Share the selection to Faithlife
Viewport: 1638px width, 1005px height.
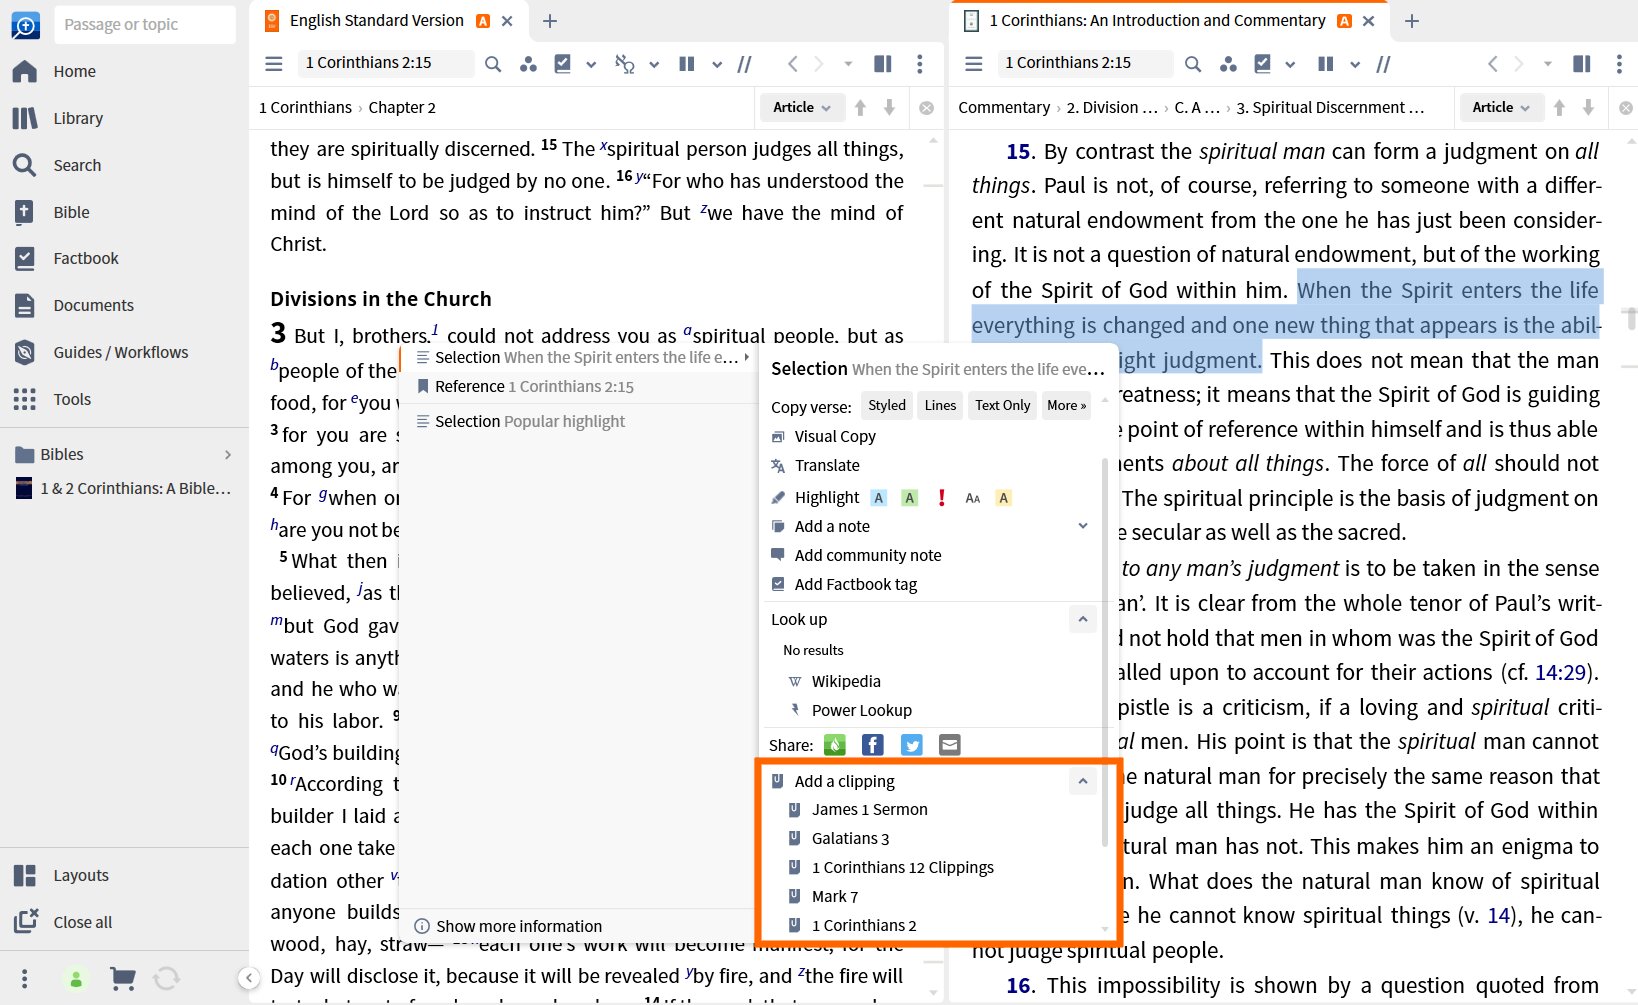[835, 745]
